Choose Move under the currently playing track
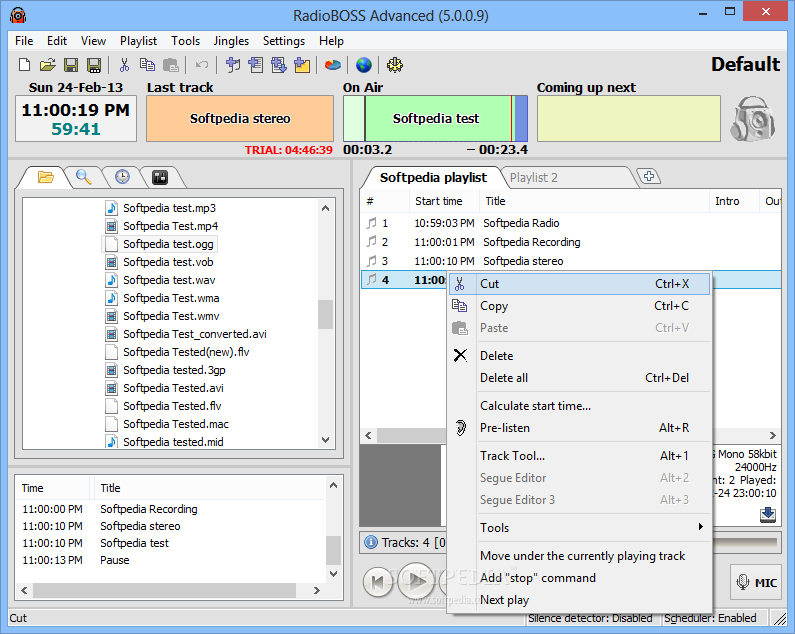 tap(580, 556)
